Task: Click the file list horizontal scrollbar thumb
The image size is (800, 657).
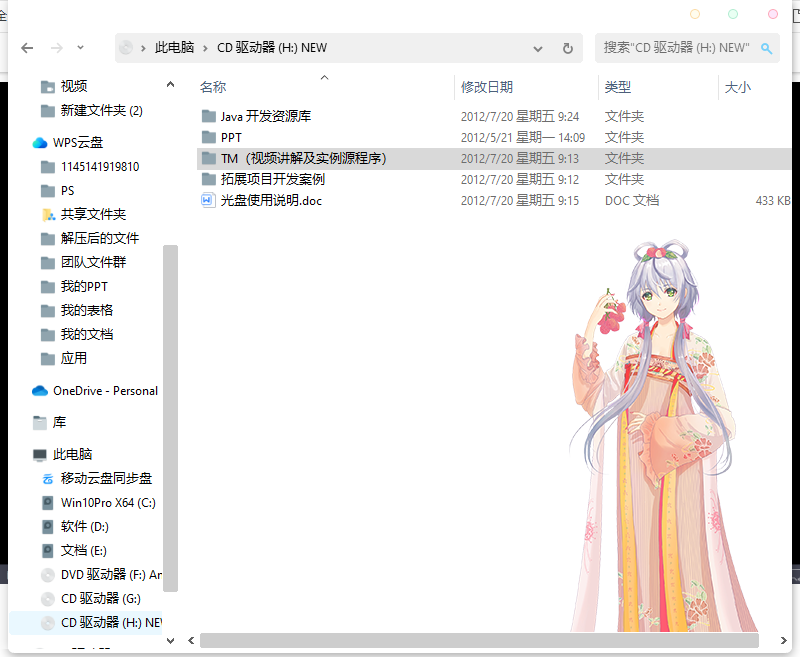Action: [479, 640]
